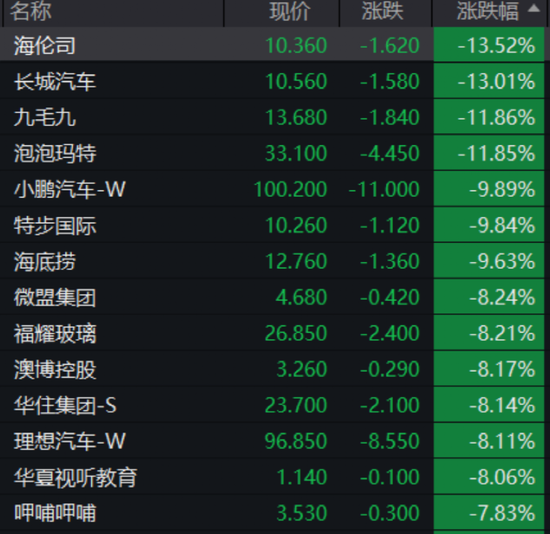Click the 33.100 price of 泡泡玛特

point(296,153)
